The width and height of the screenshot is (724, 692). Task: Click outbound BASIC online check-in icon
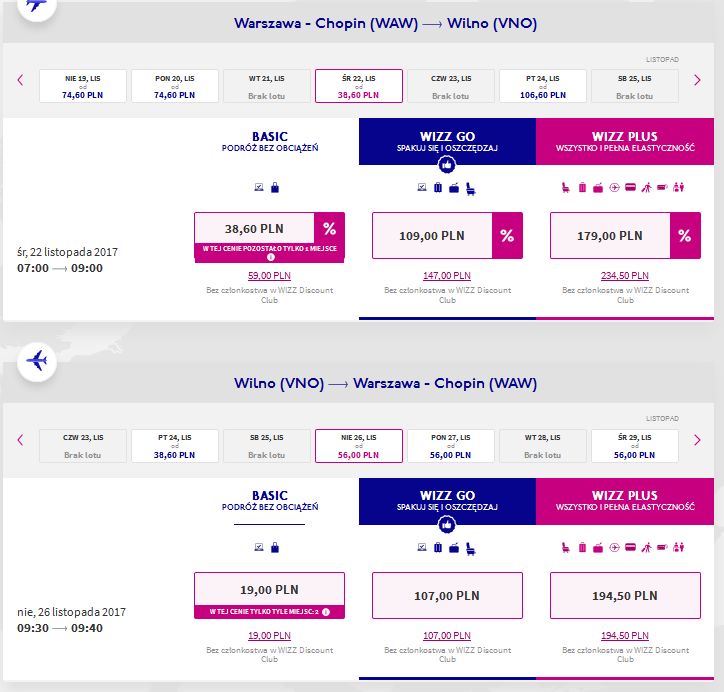(x=259, y=187)
